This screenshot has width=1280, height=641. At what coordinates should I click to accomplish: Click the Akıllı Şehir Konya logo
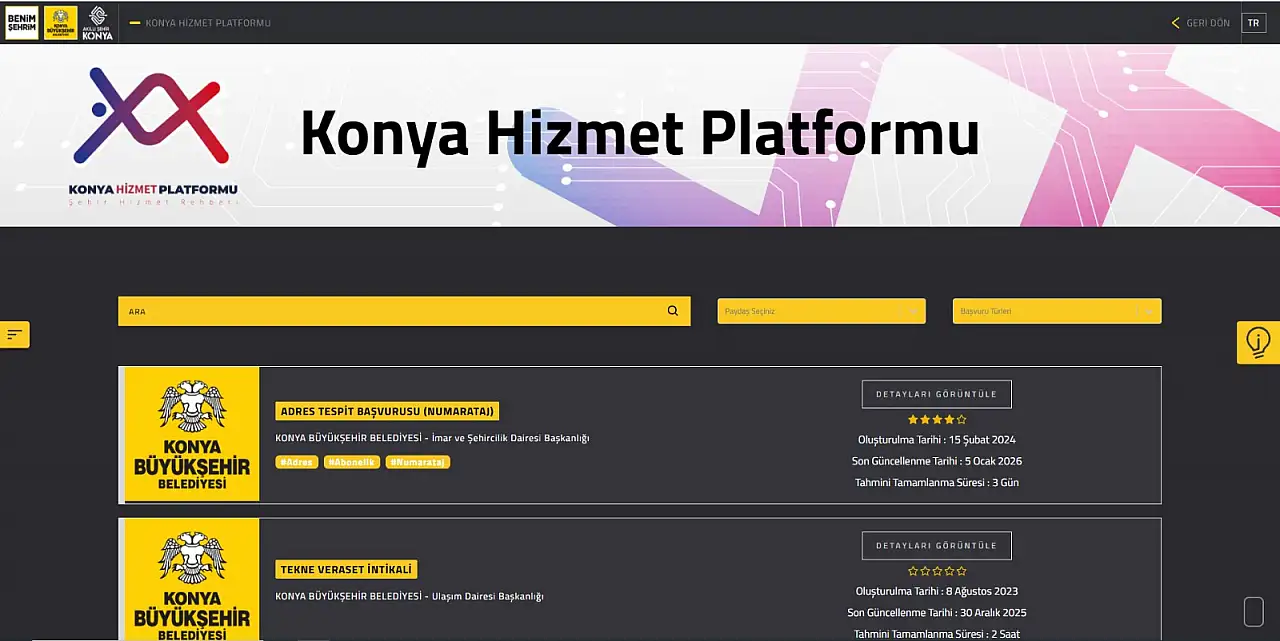click(x=97, y=22)
